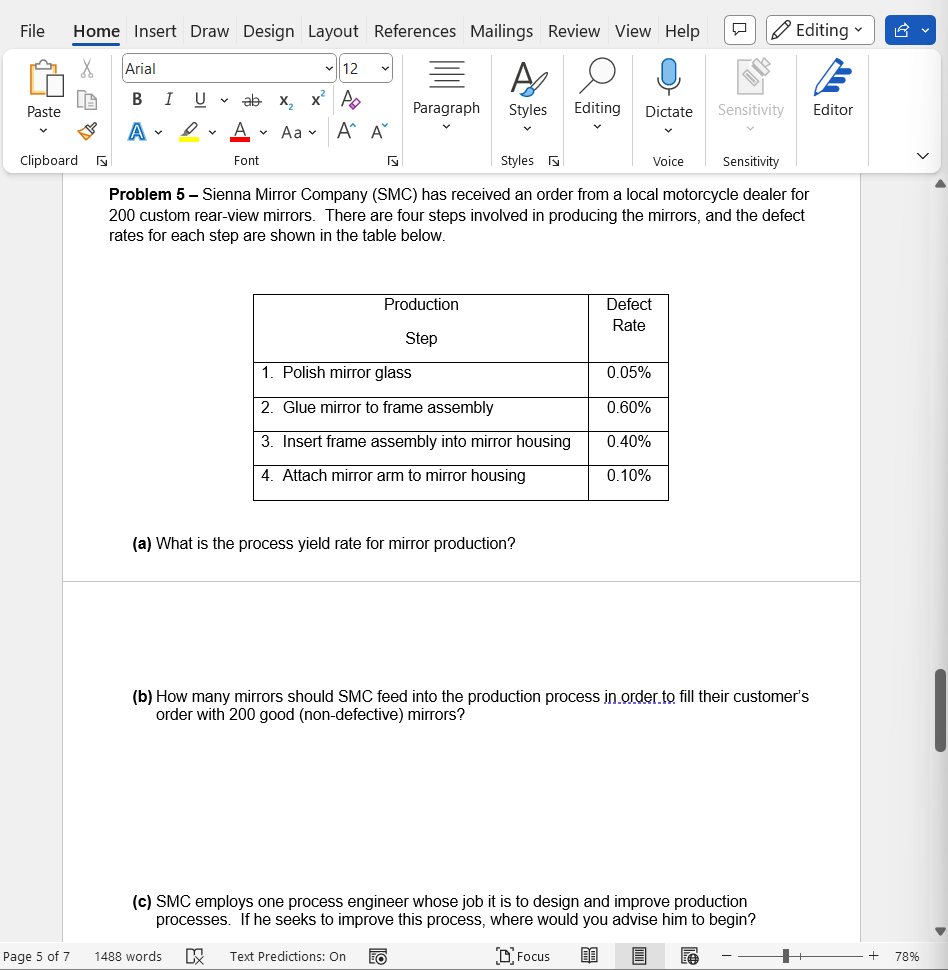Toggle Print Layout view
Viewport: 948px width, 970px height.
click(639, 956)
